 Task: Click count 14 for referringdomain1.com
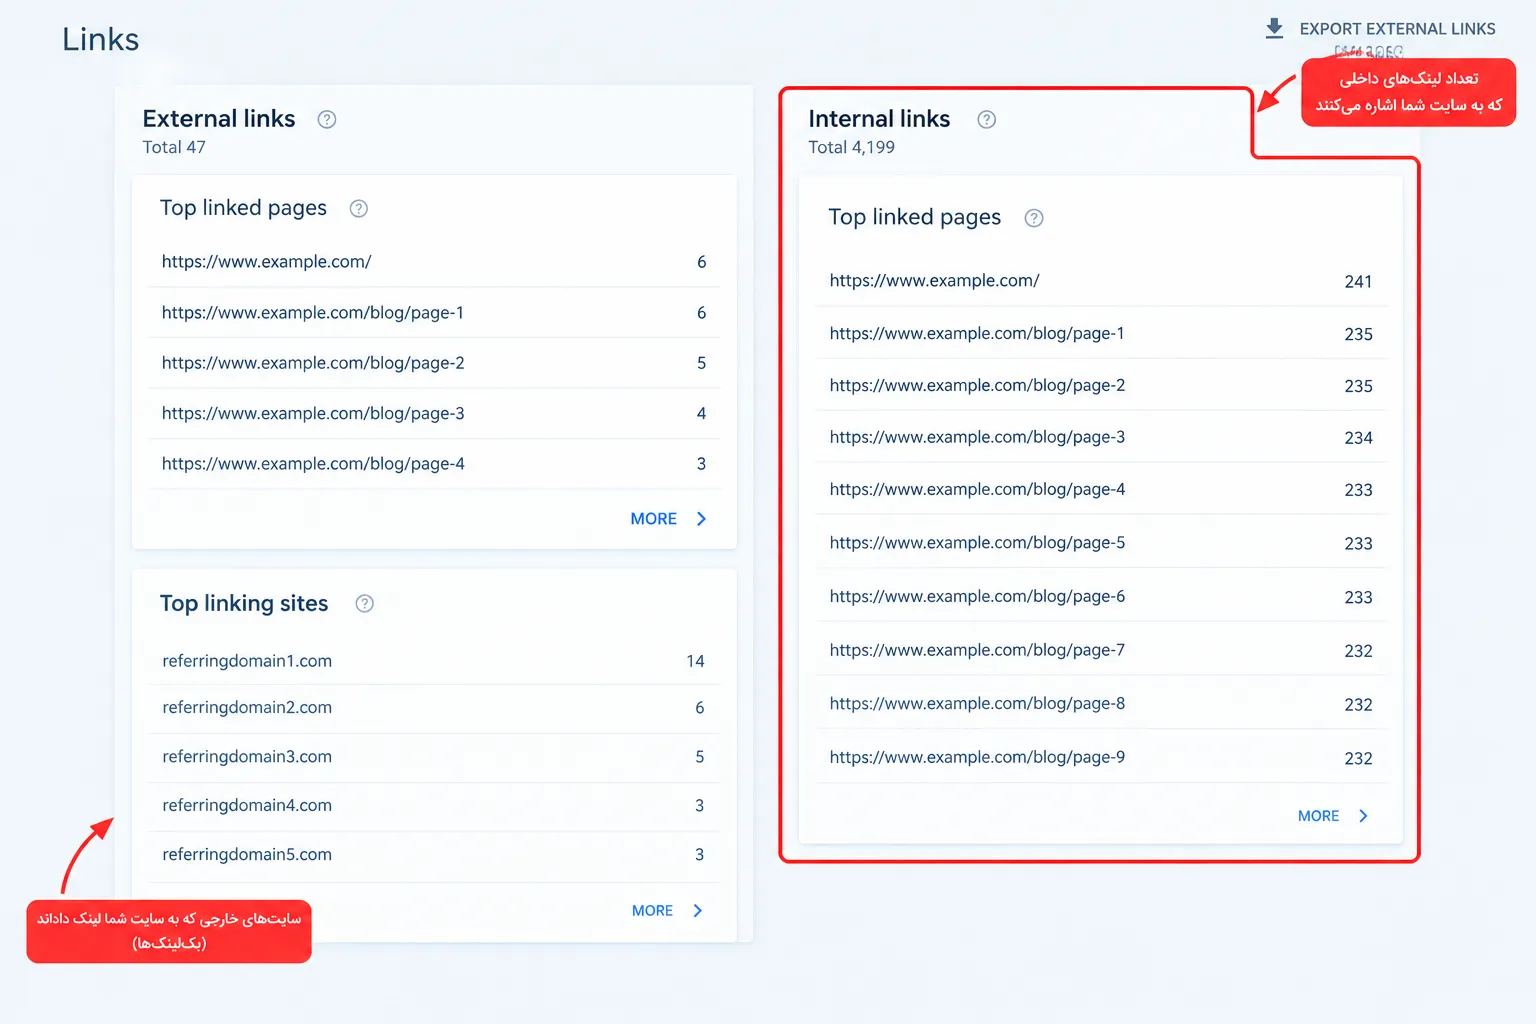click(695, 661)
